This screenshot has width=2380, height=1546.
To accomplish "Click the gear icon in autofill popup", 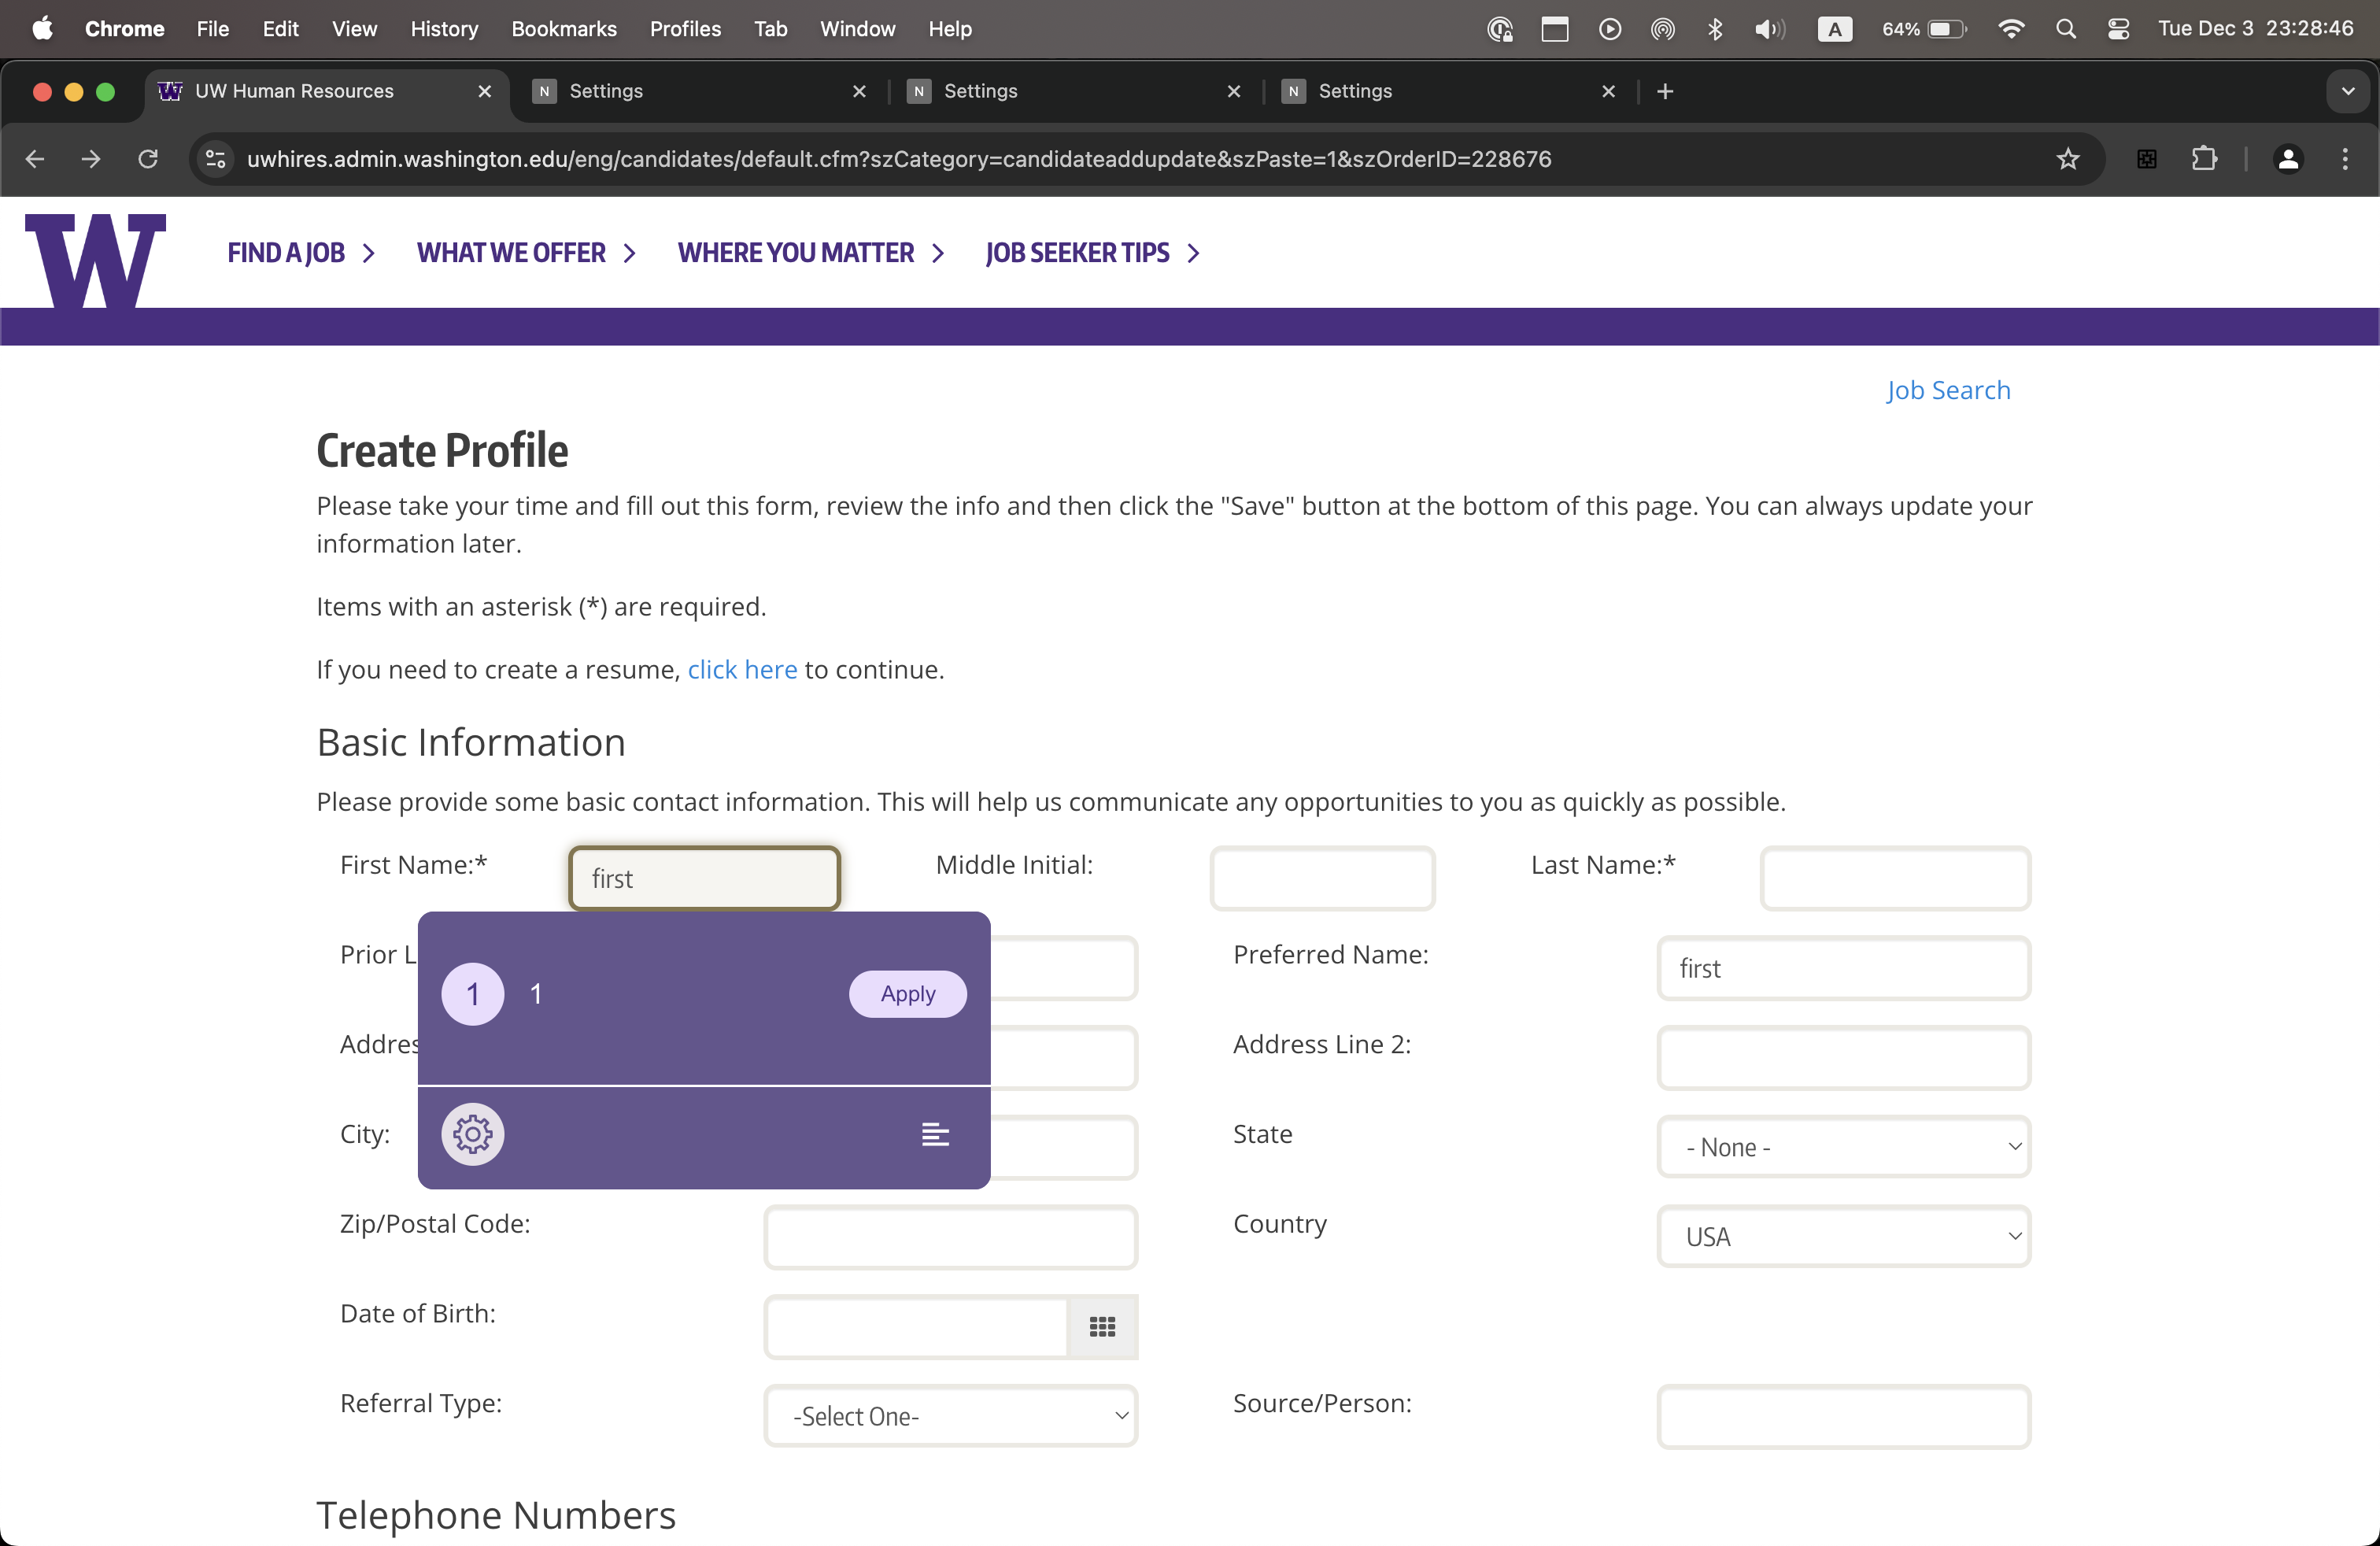I will [x=472, y=1134].
